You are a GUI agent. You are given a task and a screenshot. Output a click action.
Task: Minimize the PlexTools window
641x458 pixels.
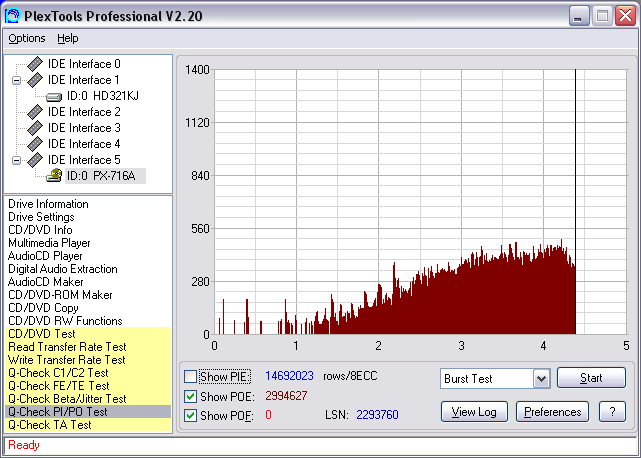[579, 16]
